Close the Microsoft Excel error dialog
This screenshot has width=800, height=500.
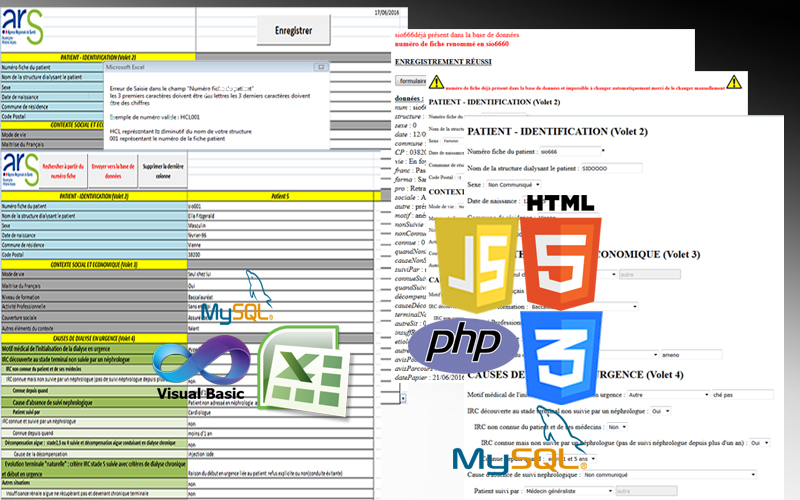coord(321,67)
